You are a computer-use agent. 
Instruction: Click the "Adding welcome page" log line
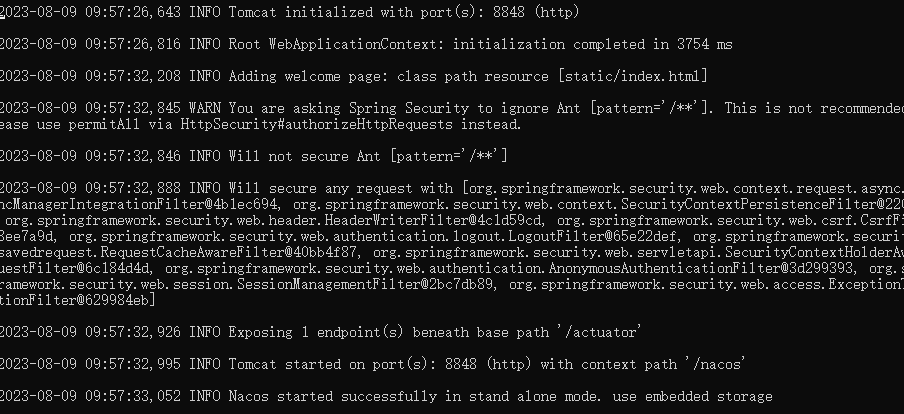pyautogui.click(x=353, y=76)
